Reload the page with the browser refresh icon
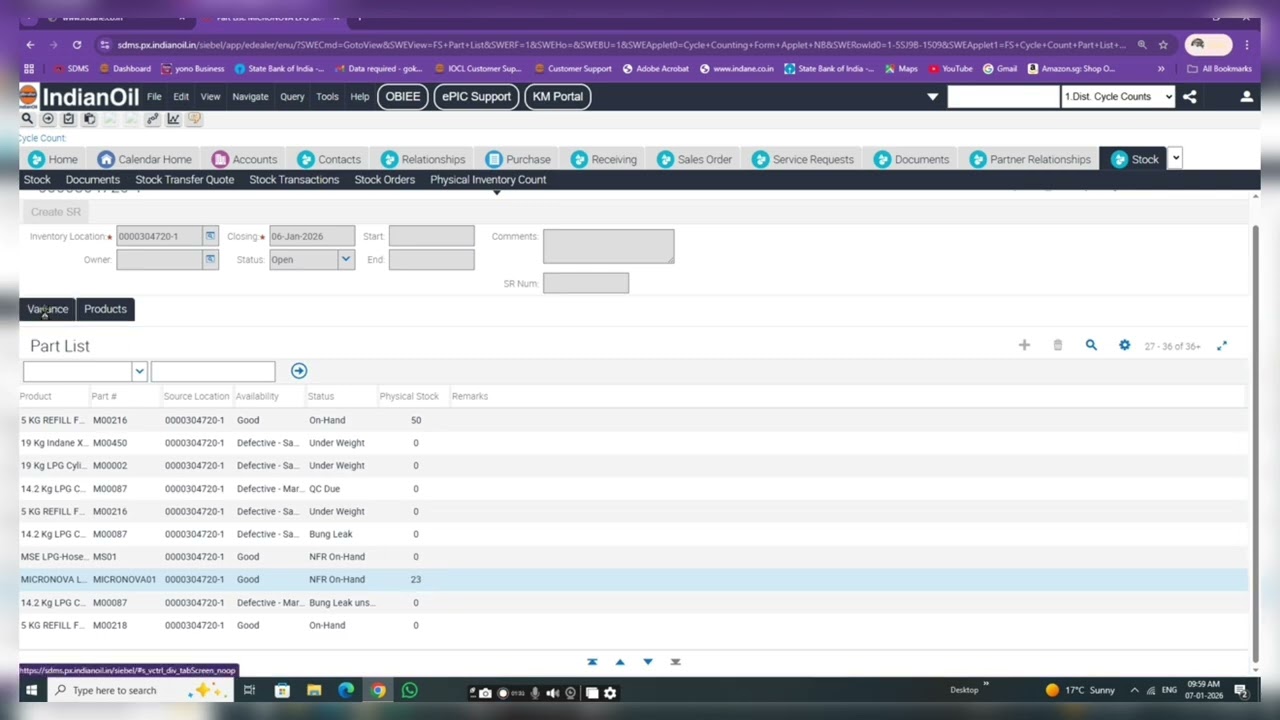 coord(77,45)
